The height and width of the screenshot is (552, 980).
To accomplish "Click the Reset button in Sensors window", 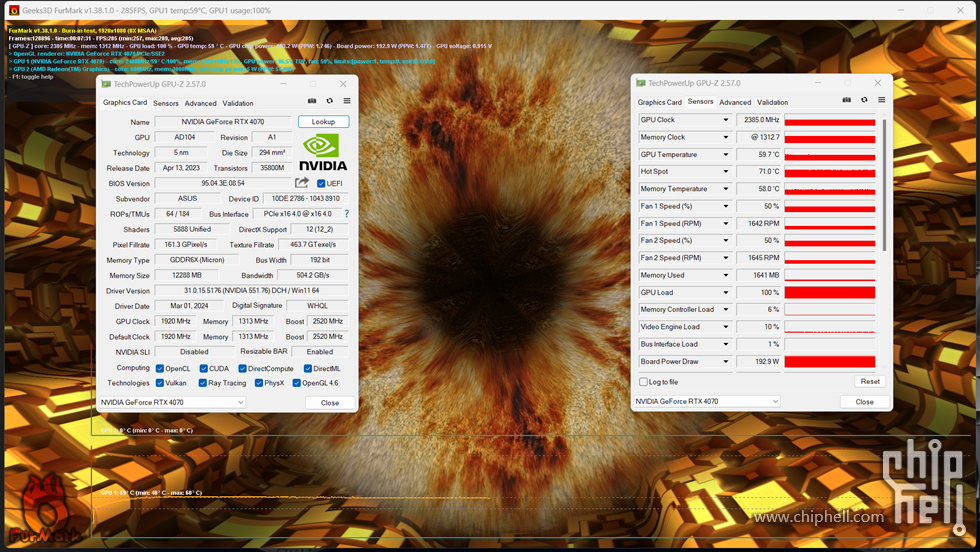I will [x=870, y=381].
